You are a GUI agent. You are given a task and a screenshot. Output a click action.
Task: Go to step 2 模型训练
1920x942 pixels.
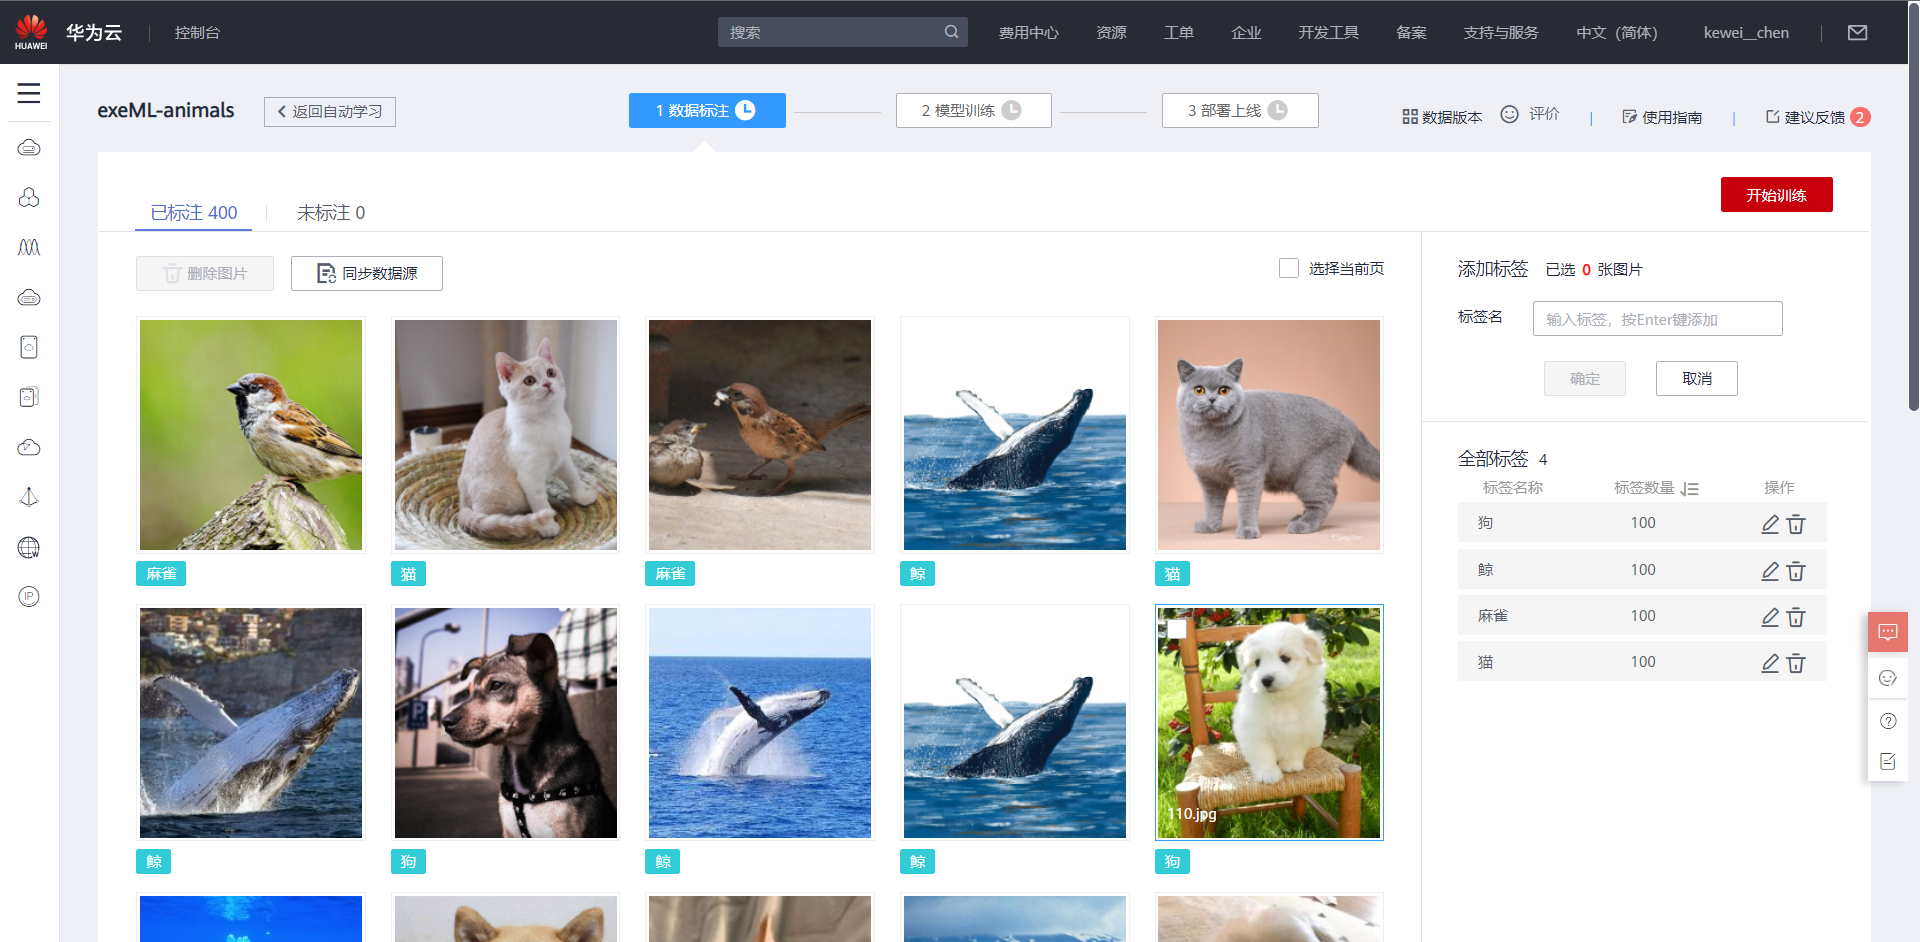point(973,110)
